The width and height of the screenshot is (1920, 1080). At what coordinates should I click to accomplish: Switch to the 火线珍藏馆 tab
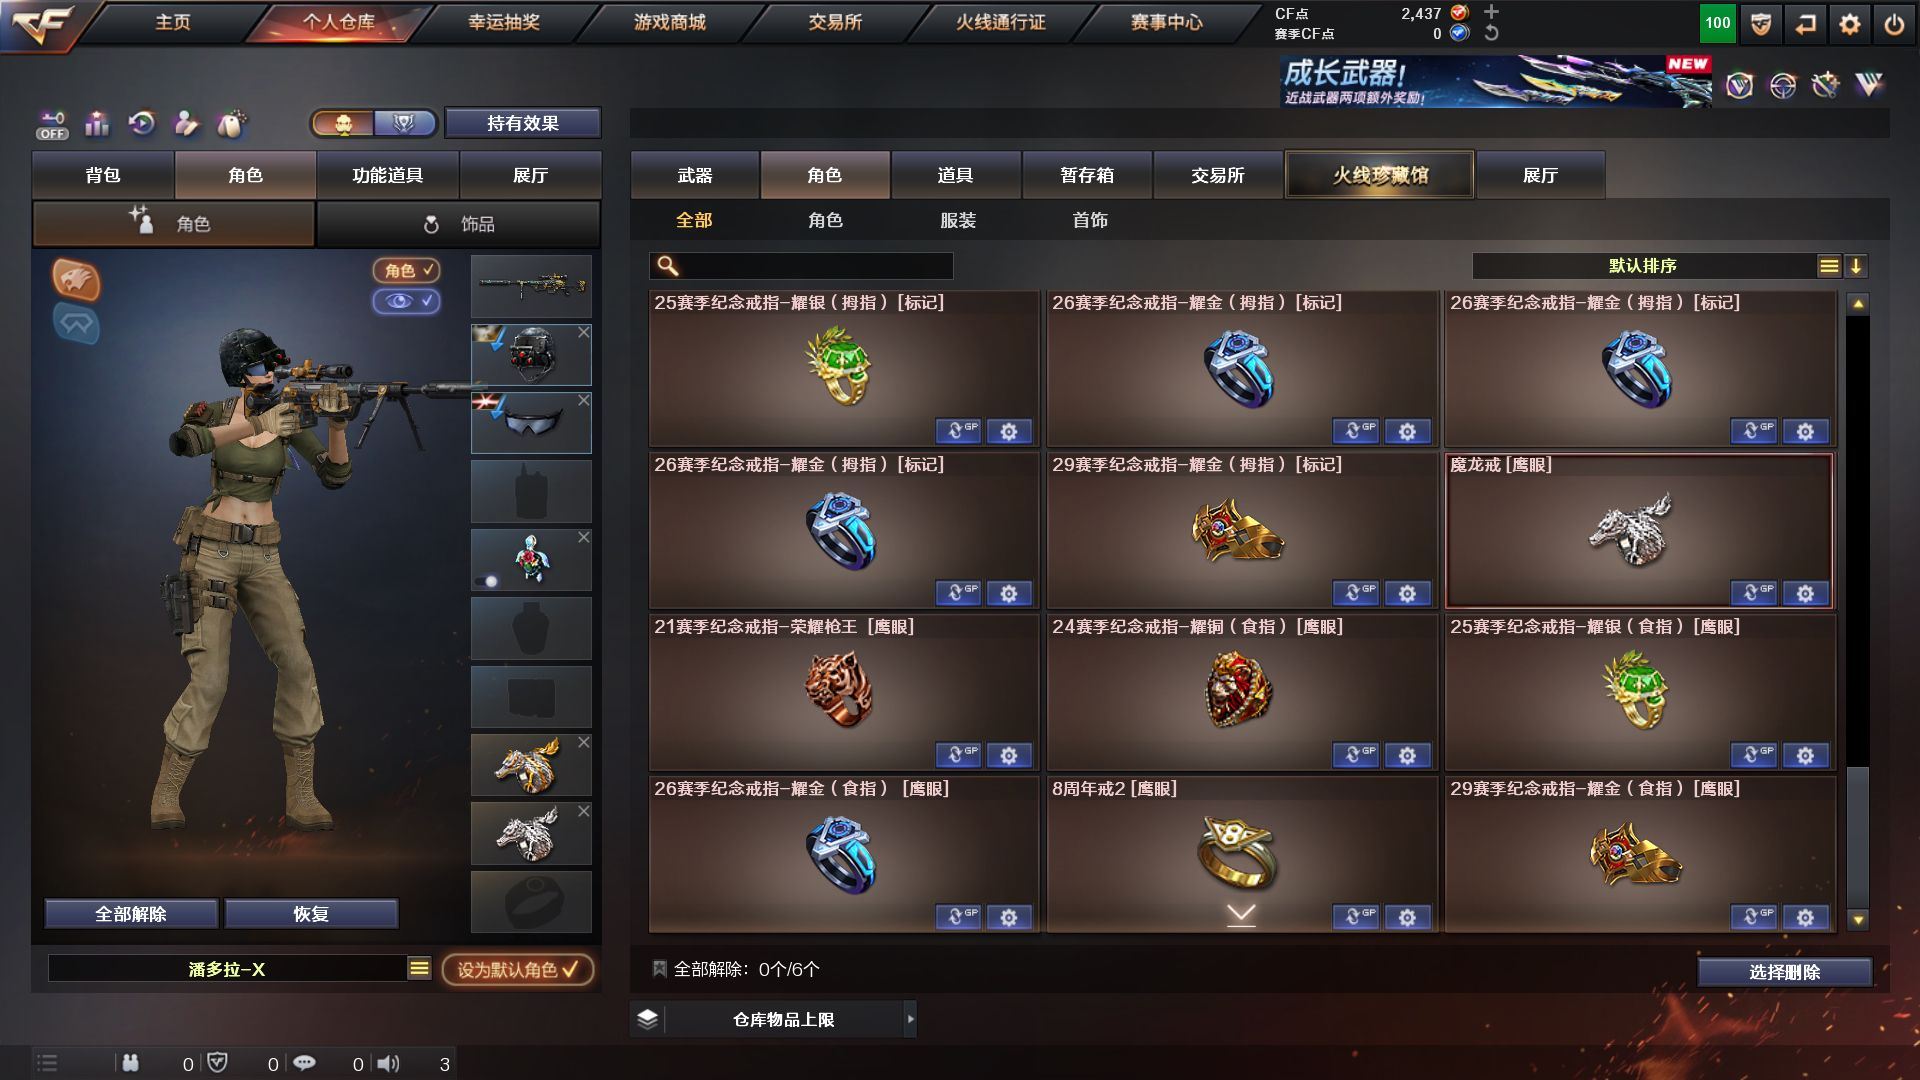tap(1379, 175)
